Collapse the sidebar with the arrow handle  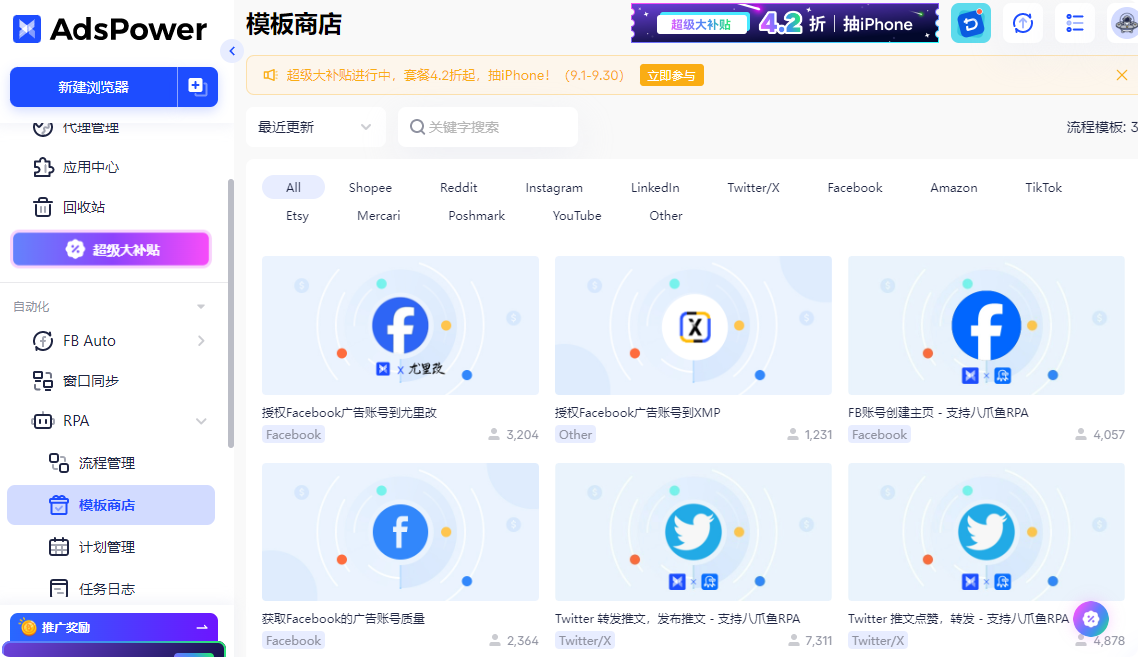coord(232,51)
